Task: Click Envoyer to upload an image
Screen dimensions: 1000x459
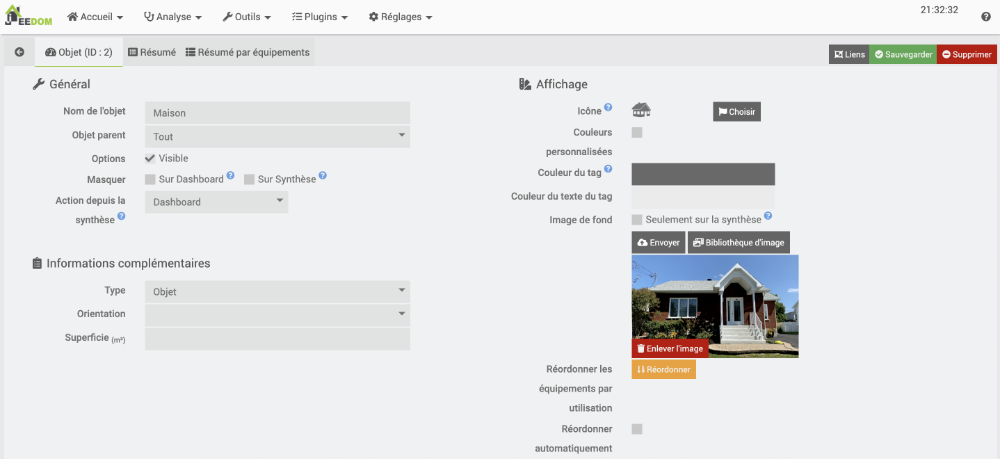Action: point(658,243)
